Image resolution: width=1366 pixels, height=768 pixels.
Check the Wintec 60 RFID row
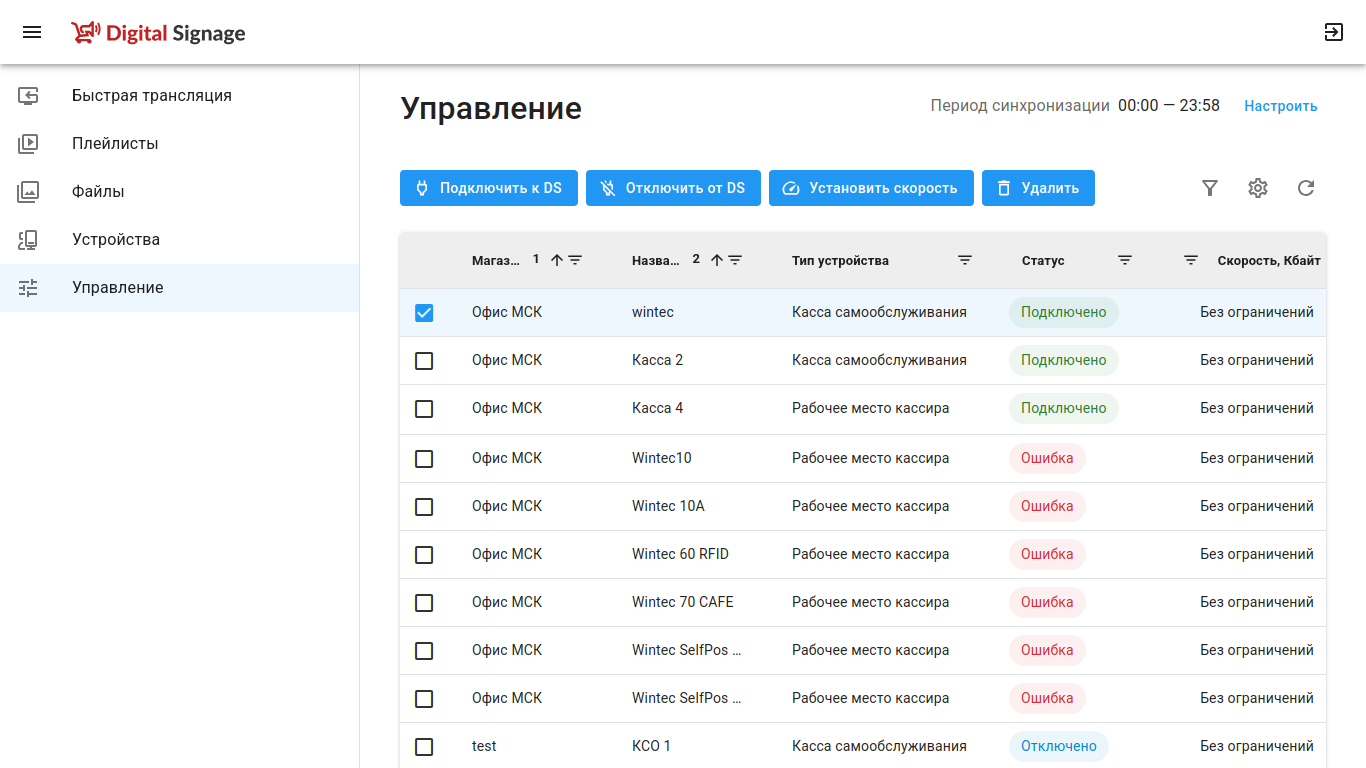[424, 555]
